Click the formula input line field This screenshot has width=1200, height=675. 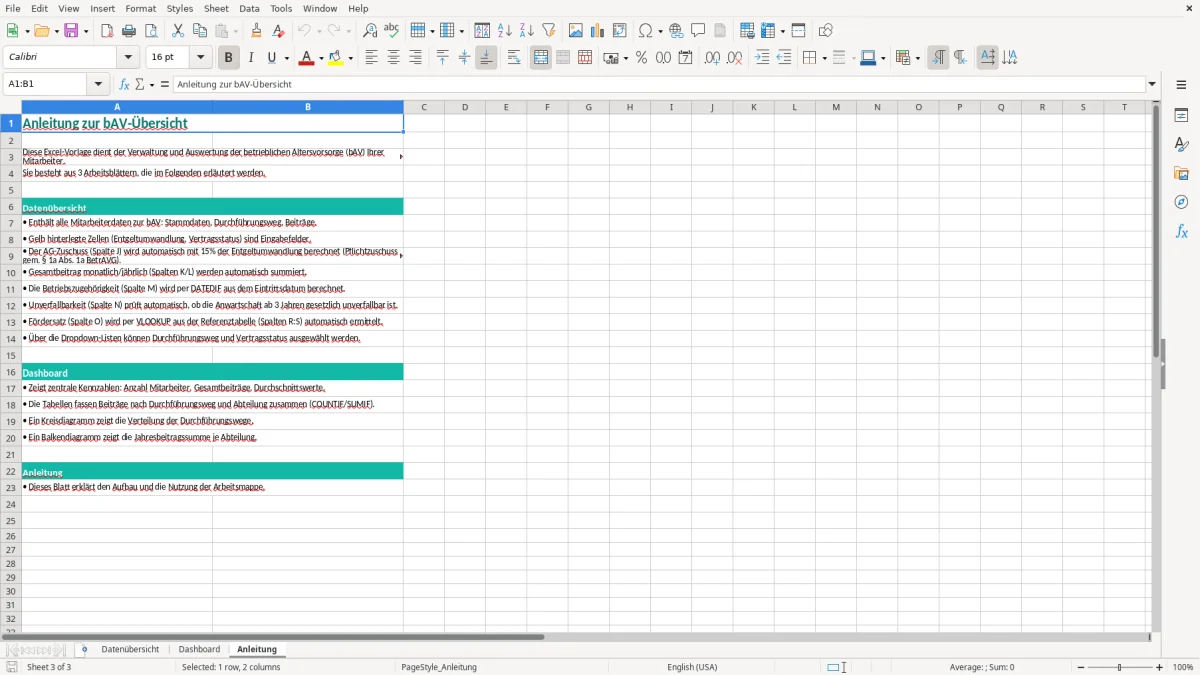click(x=659, y=85)
